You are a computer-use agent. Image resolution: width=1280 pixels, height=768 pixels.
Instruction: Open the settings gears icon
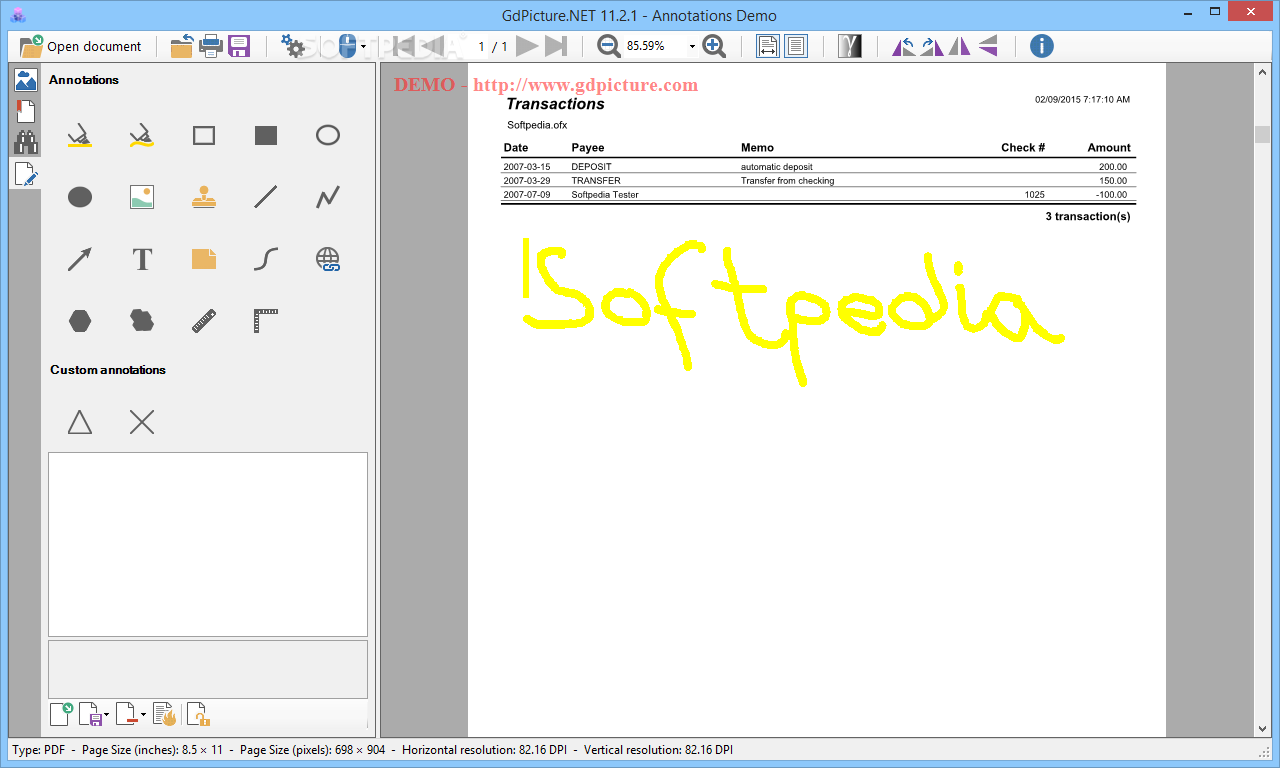(x=293, y=46)
